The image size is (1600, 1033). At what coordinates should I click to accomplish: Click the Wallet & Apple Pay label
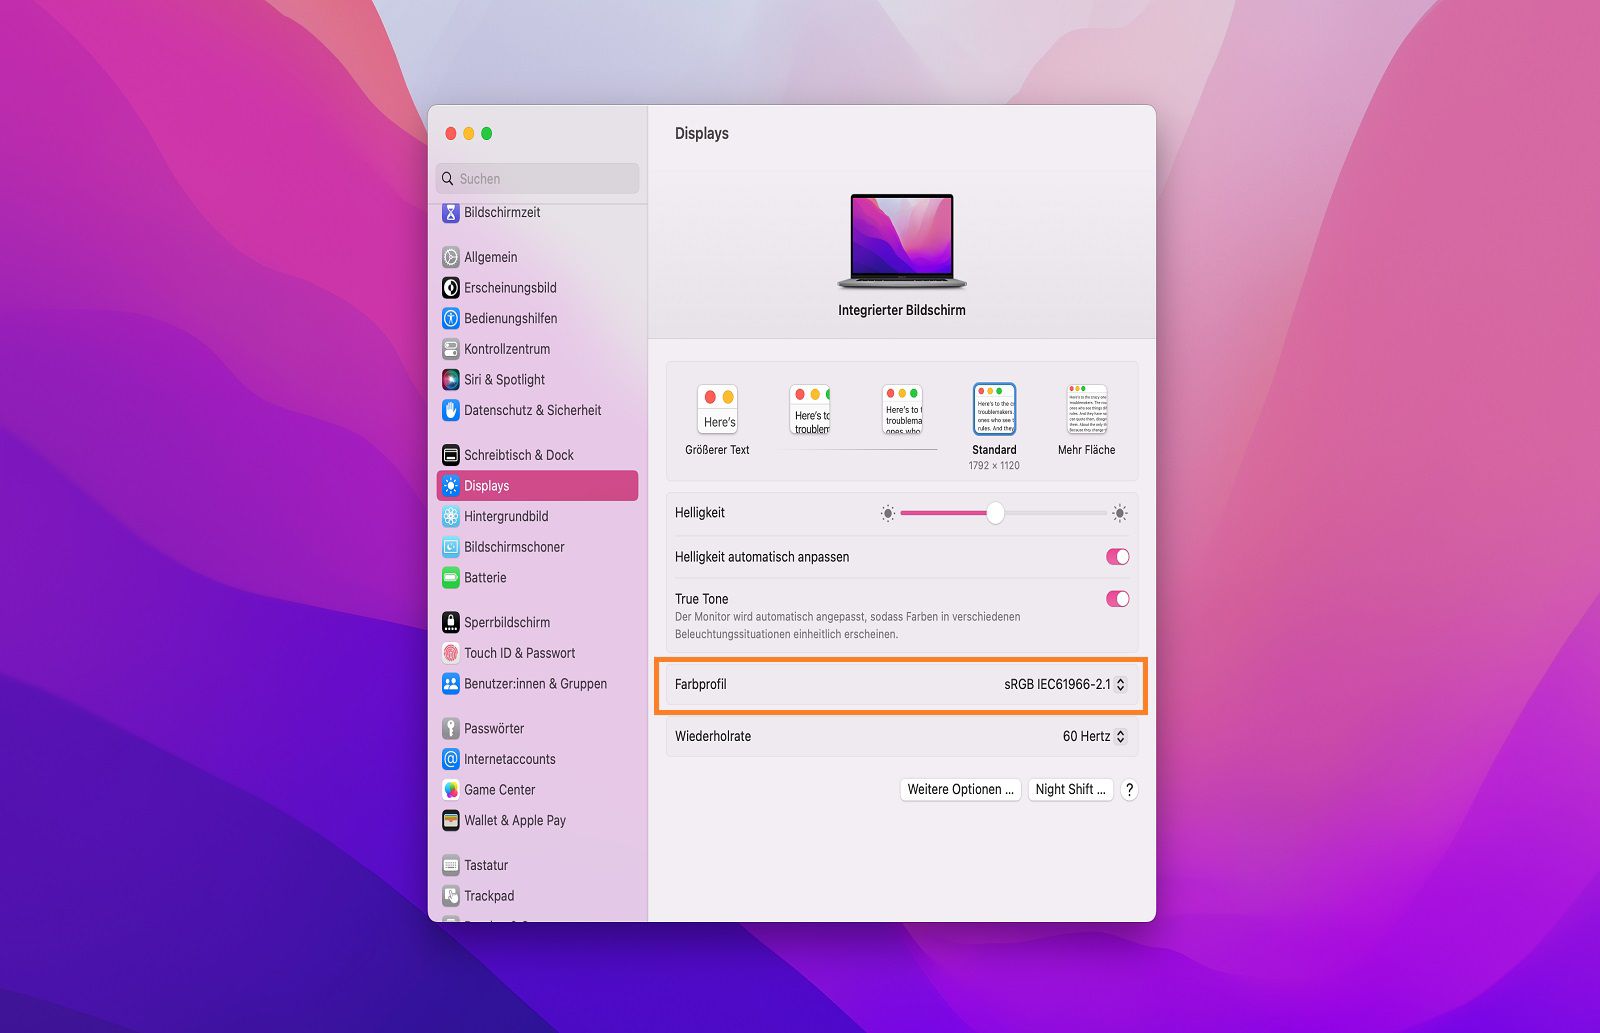pyautogui.click(x=515, y=821)
